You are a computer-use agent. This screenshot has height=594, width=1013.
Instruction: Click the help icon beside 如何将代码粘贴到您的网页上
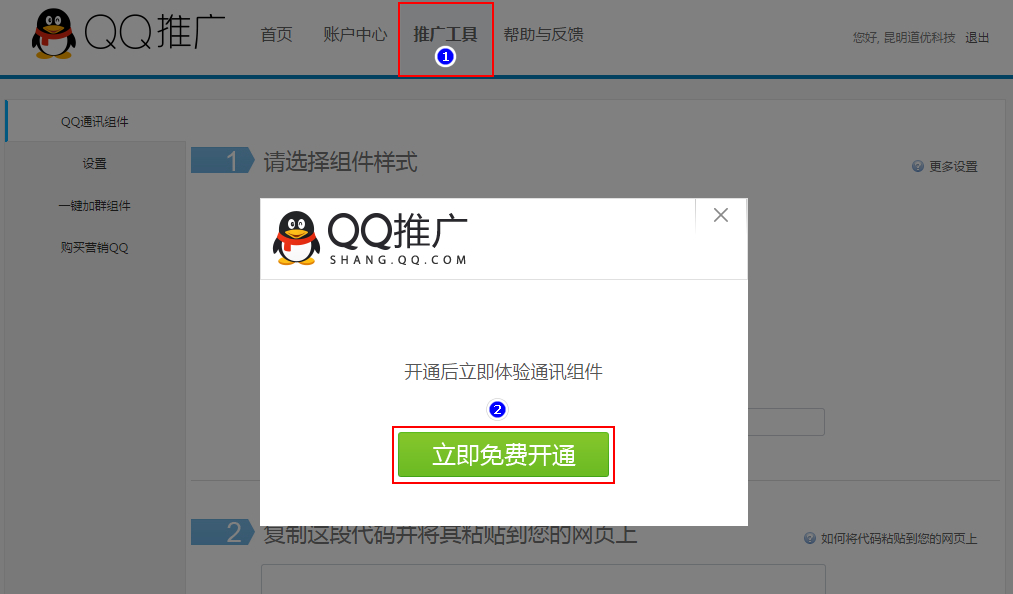pyautogui.click(x=809, y=538)
